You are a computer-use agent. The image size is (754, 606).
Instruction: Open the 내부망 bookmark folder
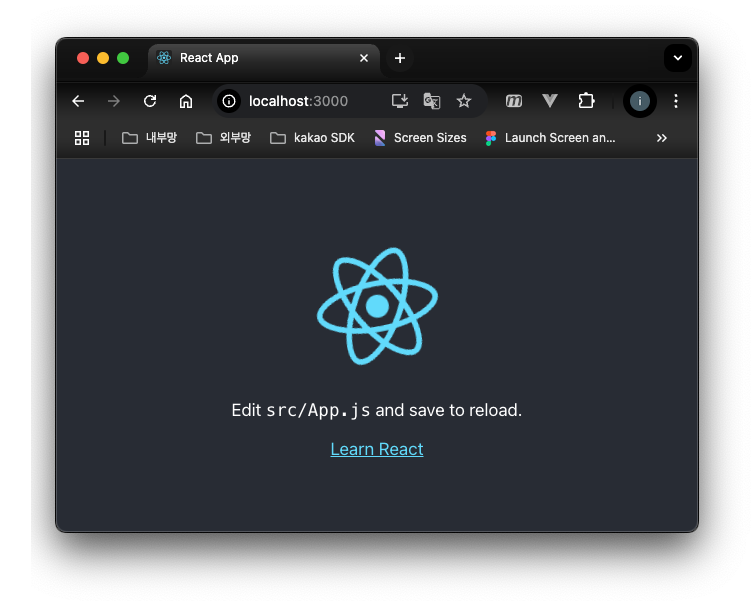click(x=149, y=138)
